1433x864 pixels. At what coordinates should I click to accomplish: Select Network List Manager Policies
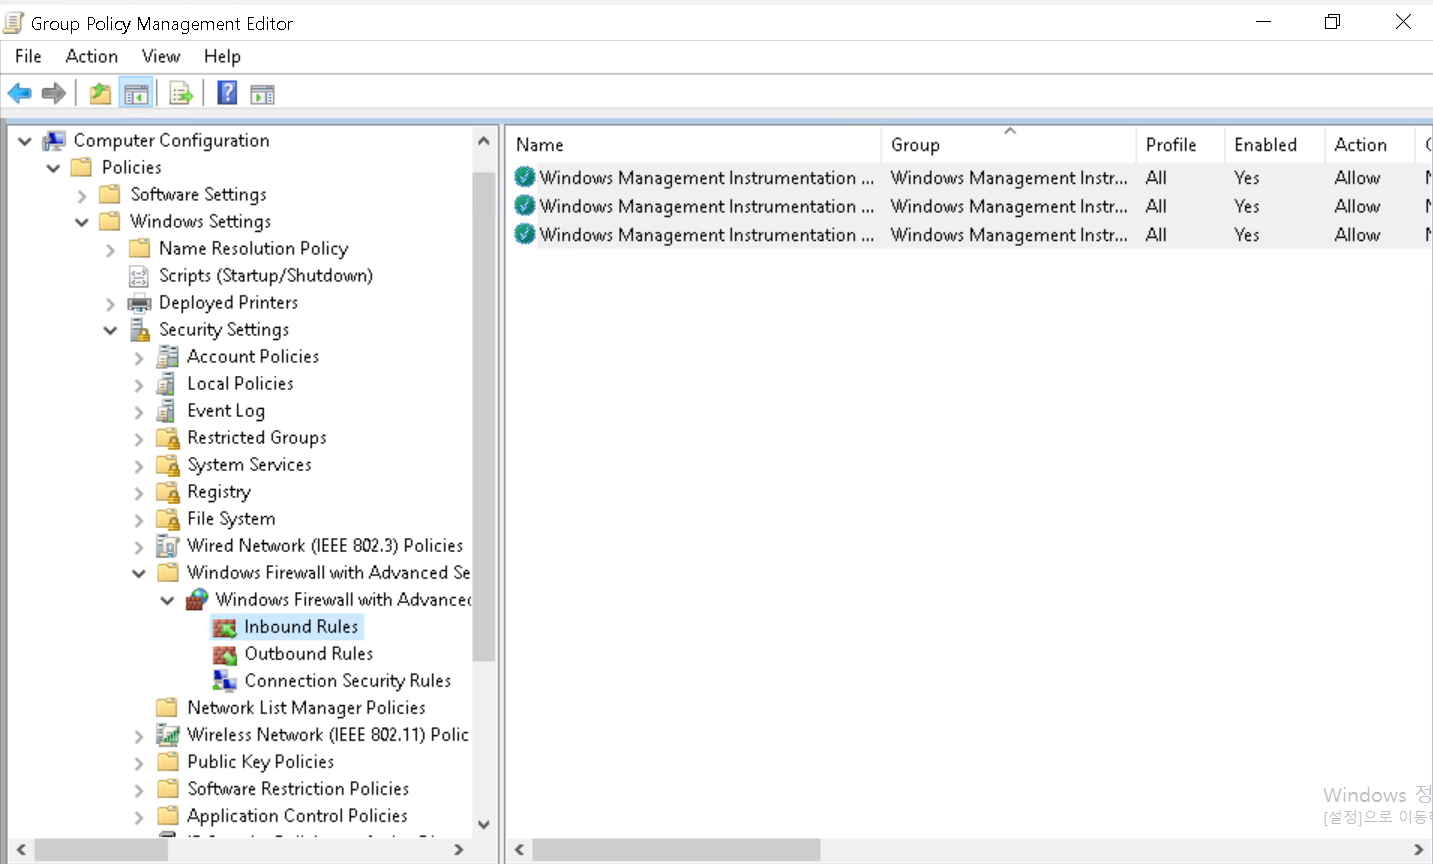pyautogui.click(x=306, y=708)
